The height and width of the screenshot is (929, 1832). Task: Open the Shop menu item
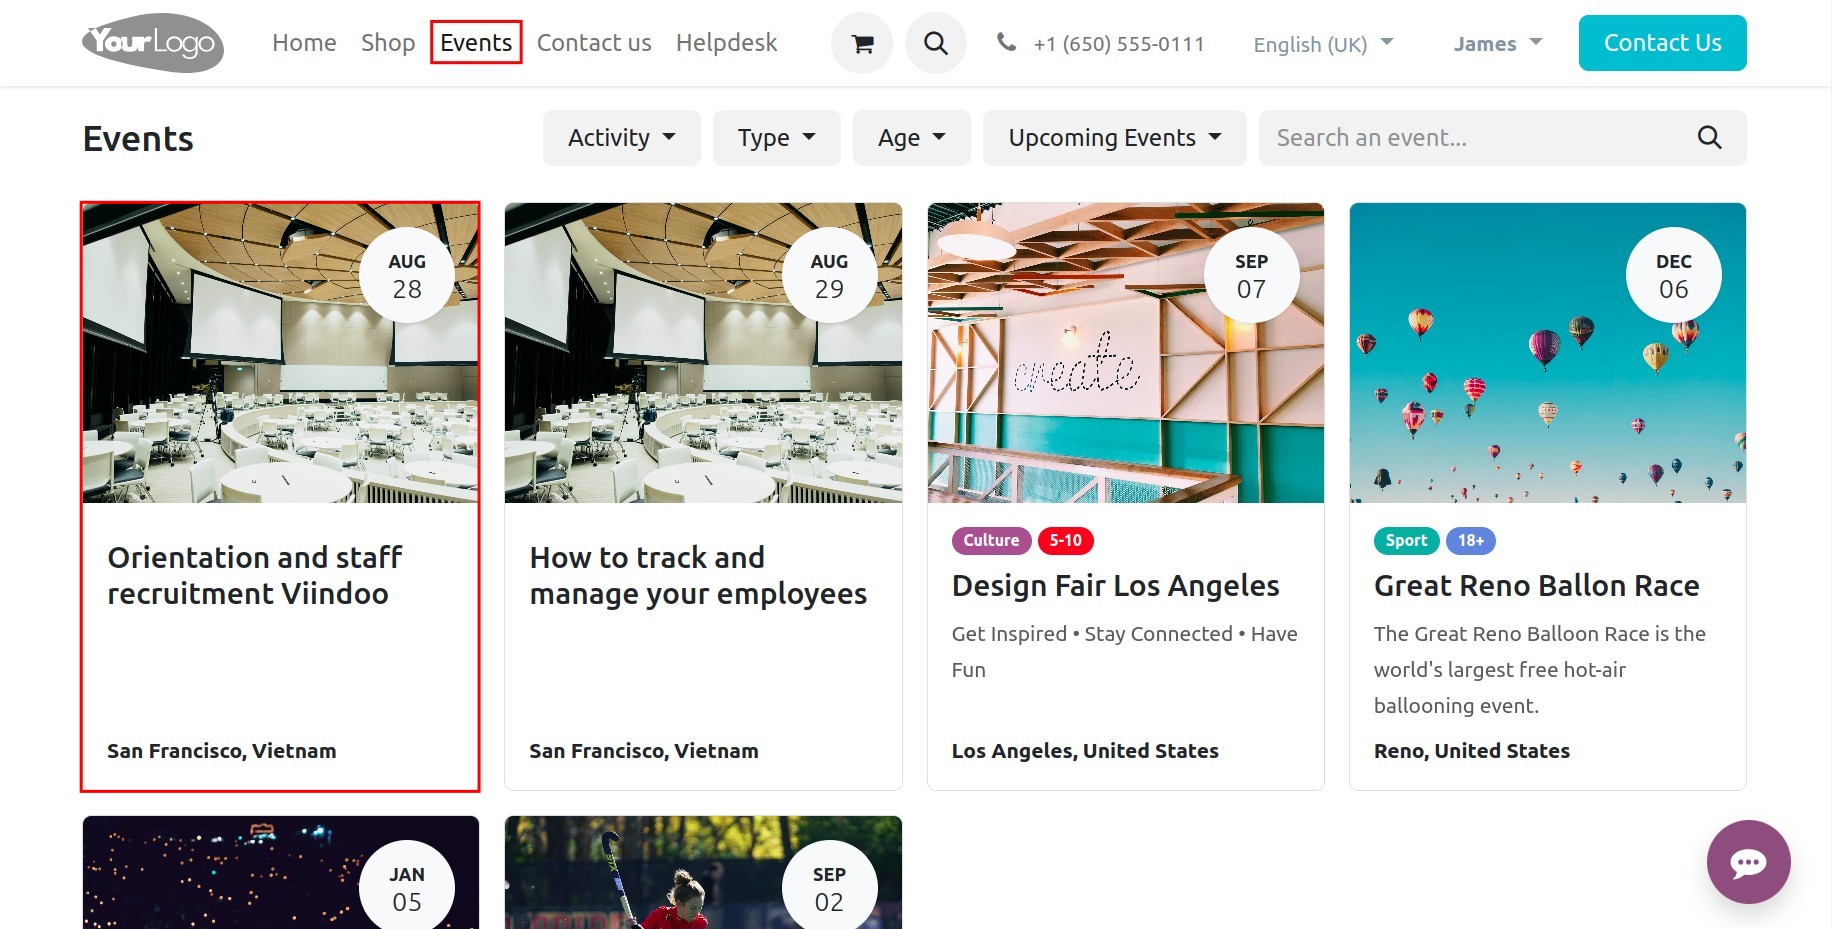pyautogui.click(x=388, y=43)
